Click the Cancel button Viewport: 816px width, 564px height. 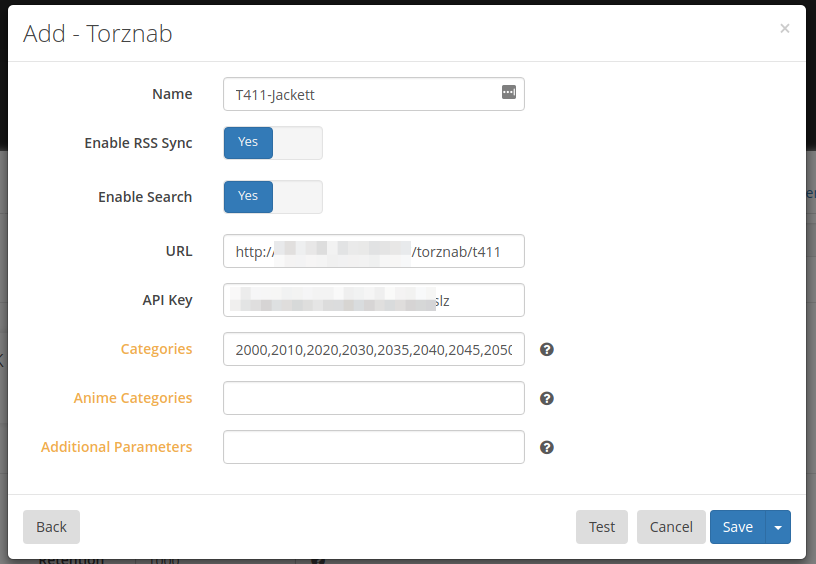pos(671,527)
